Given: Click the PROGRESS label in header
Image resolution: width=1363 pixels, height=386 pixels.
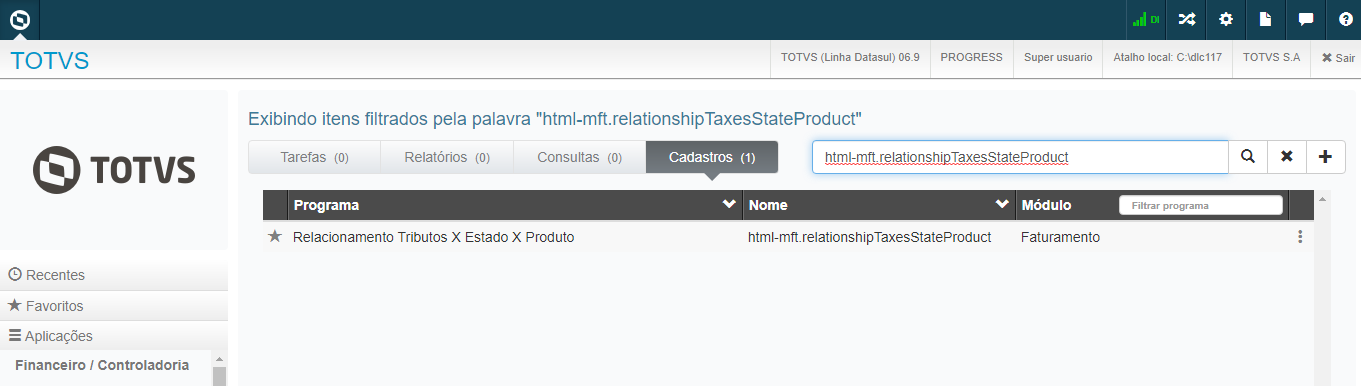Looking at the screenshot, I should 971,58.
